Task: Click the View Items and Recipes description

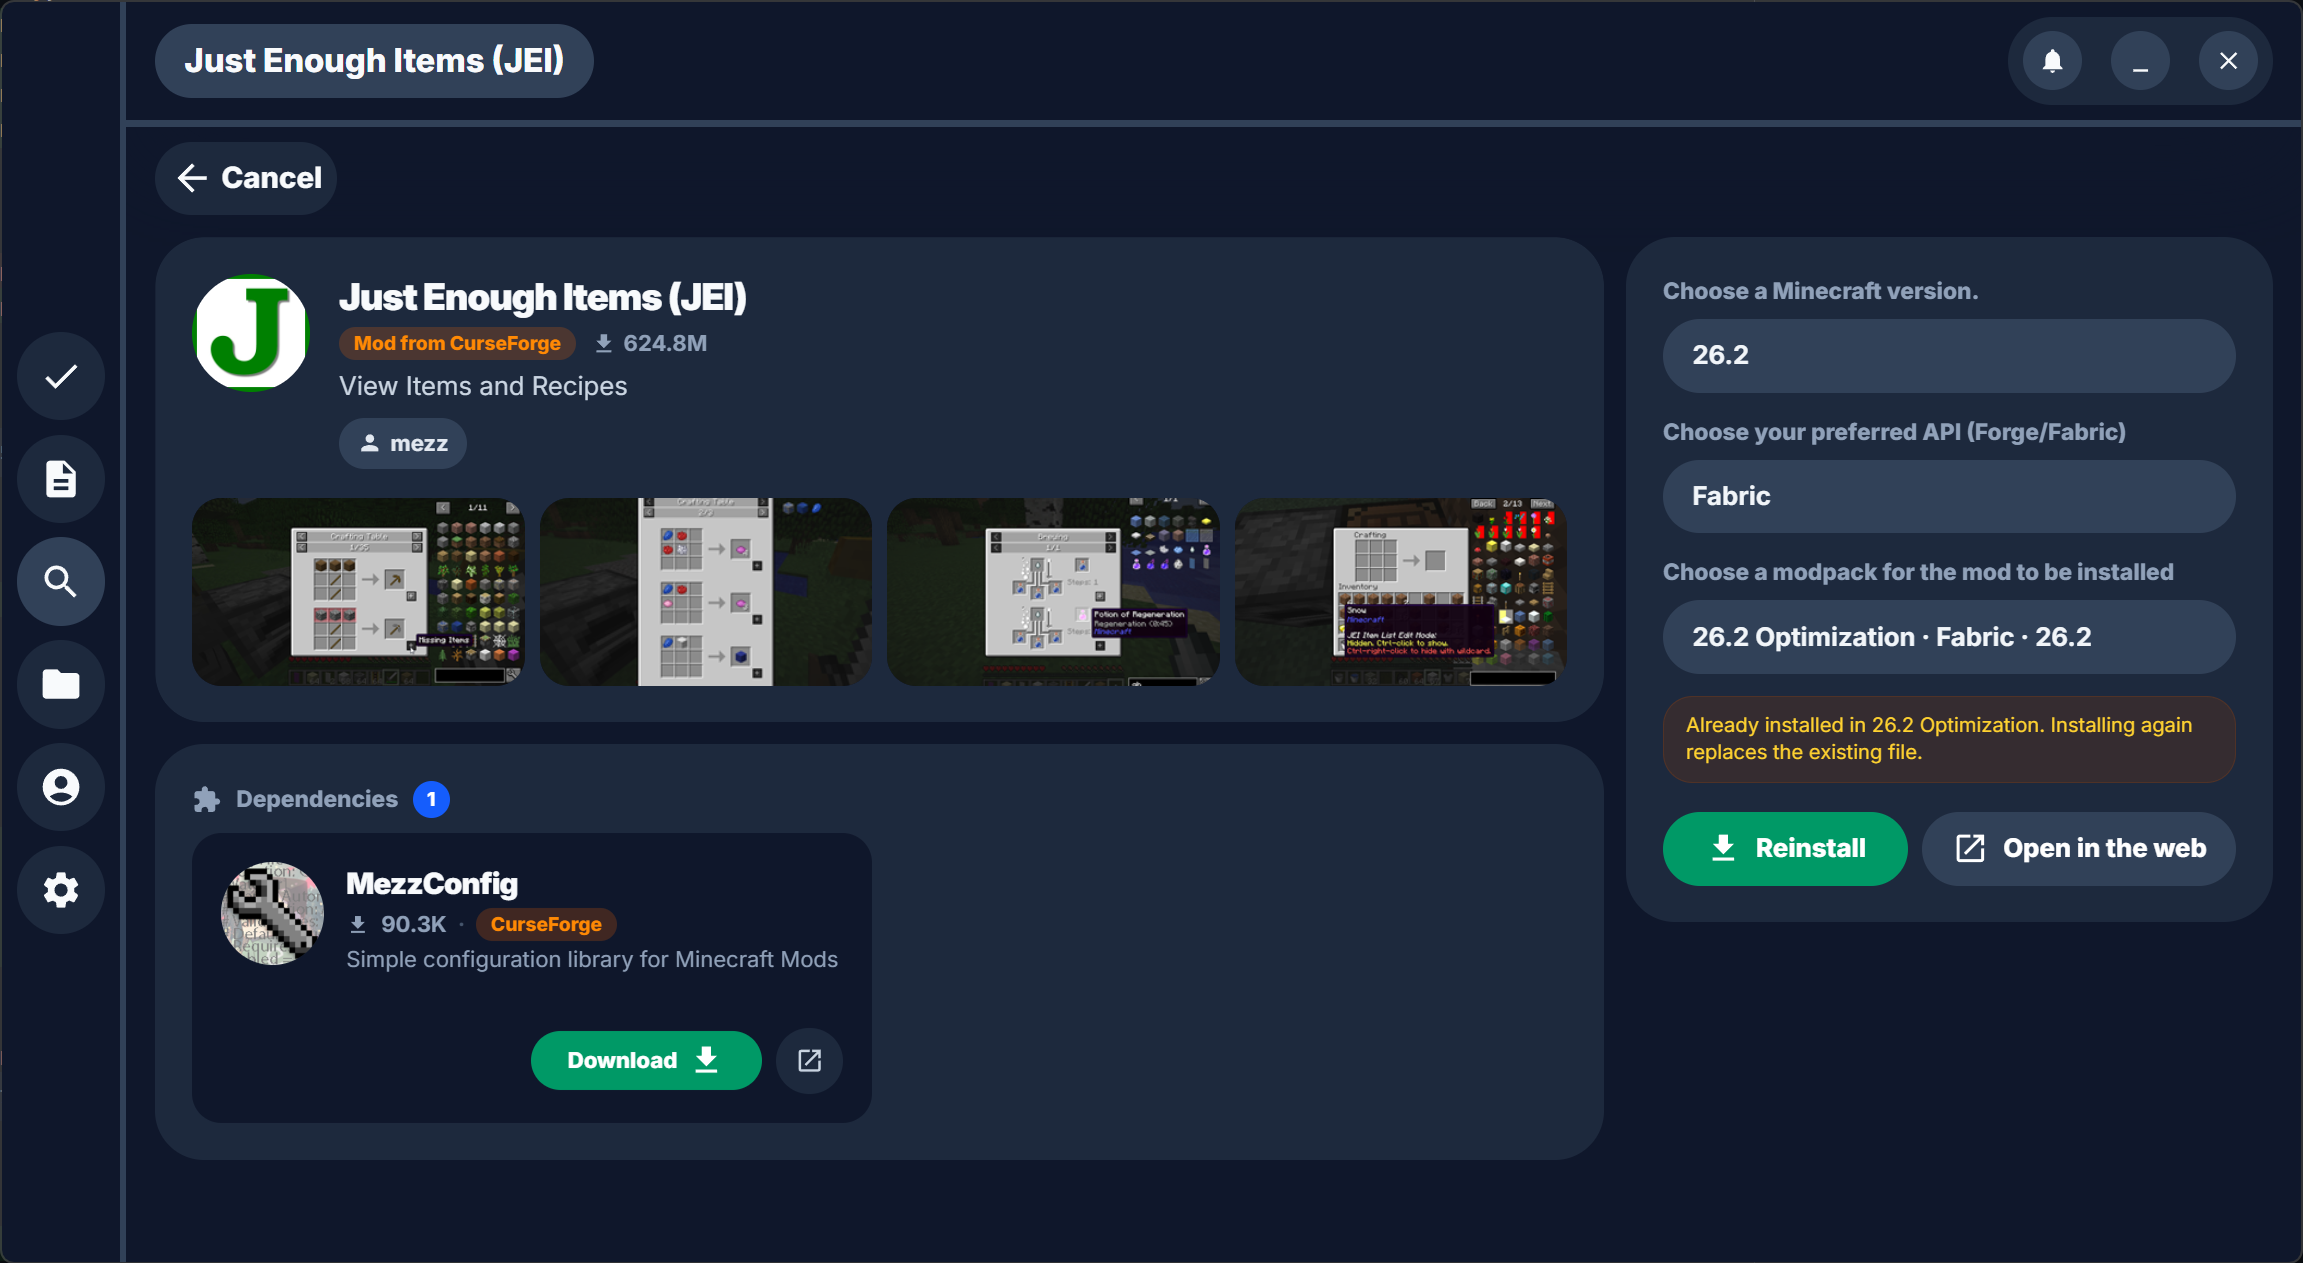Action: (x=483, y=386)
